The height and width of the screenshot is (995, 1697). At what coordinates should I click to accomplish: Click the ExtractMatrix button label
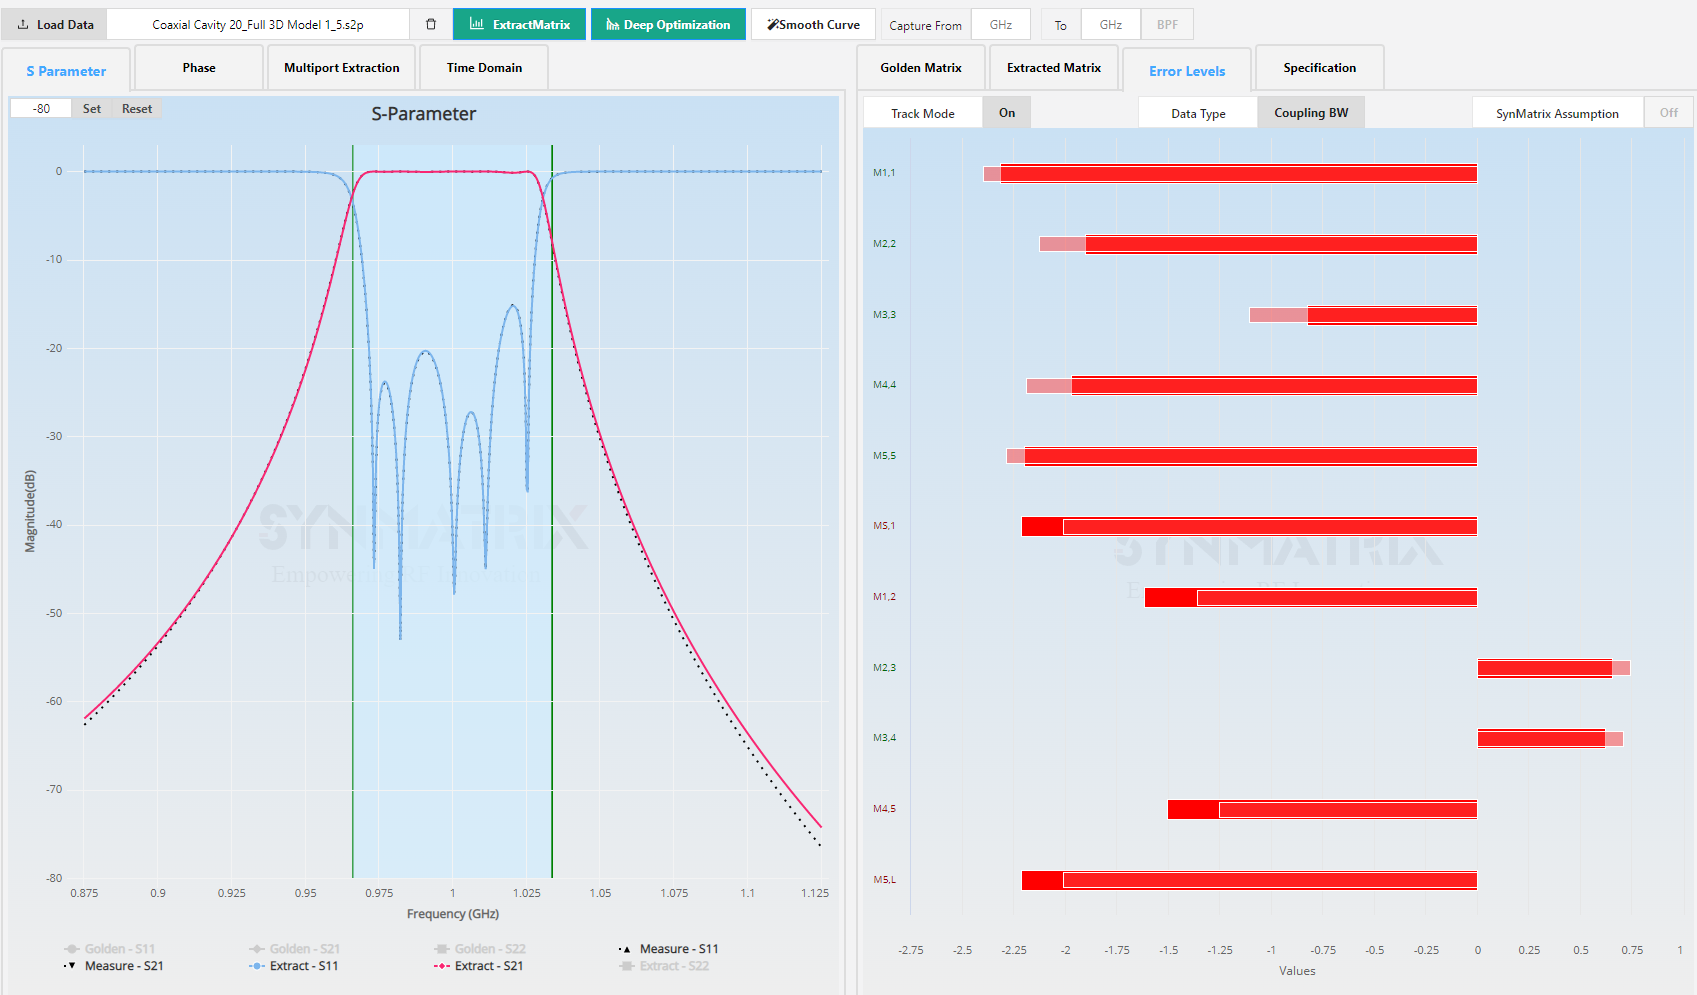click(531, 25)
